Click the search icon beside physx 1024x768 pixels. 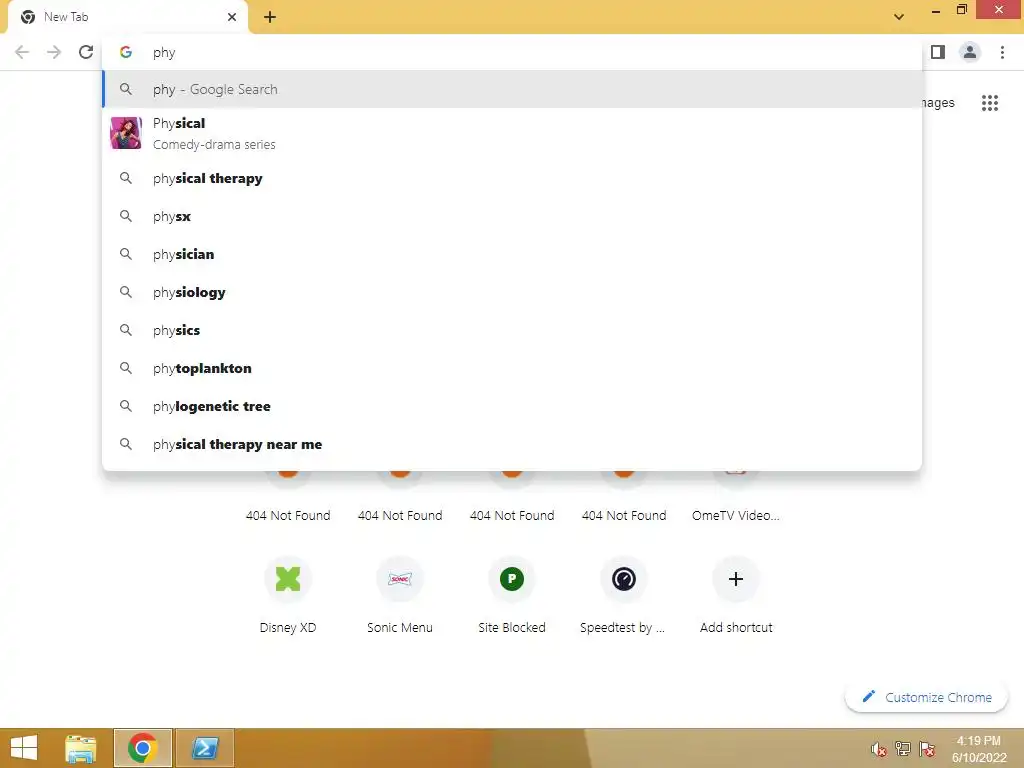[x=126, y=216]
